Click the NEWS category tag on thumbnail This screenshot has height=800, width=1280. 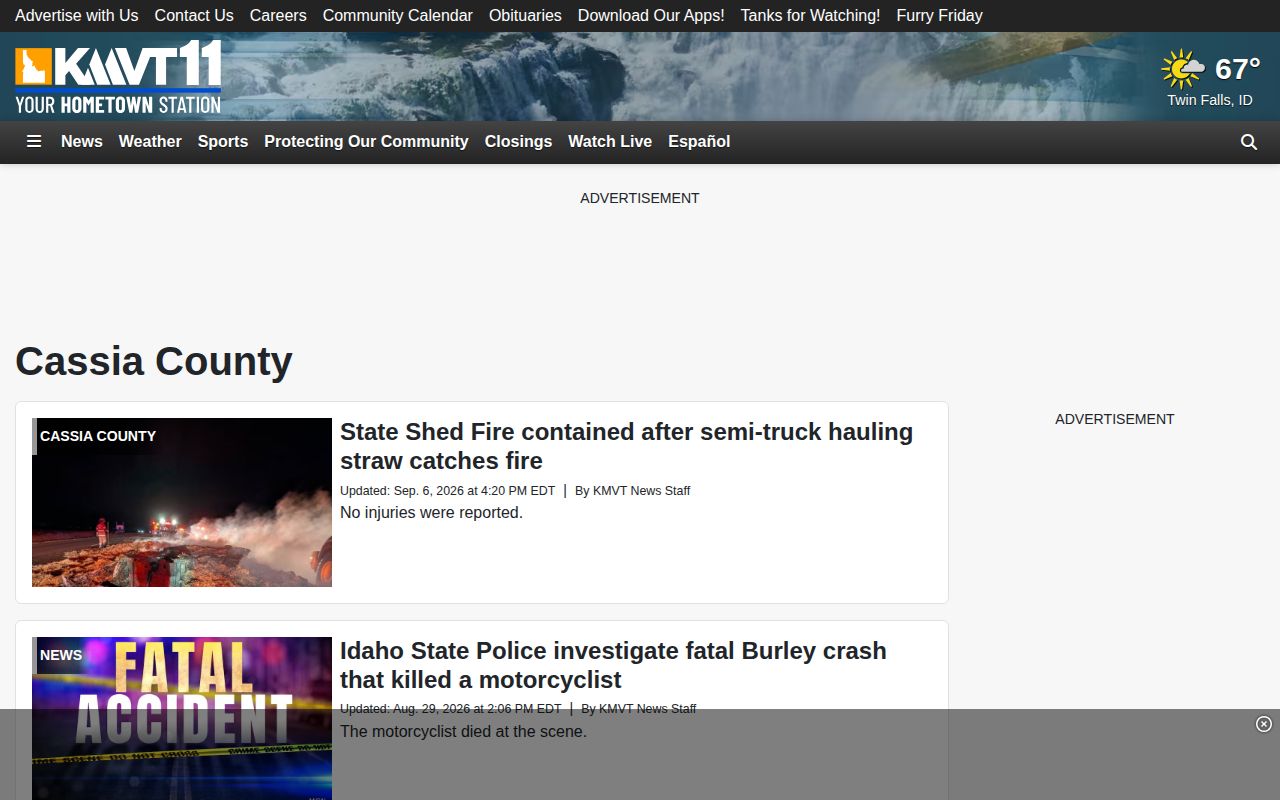61,655
